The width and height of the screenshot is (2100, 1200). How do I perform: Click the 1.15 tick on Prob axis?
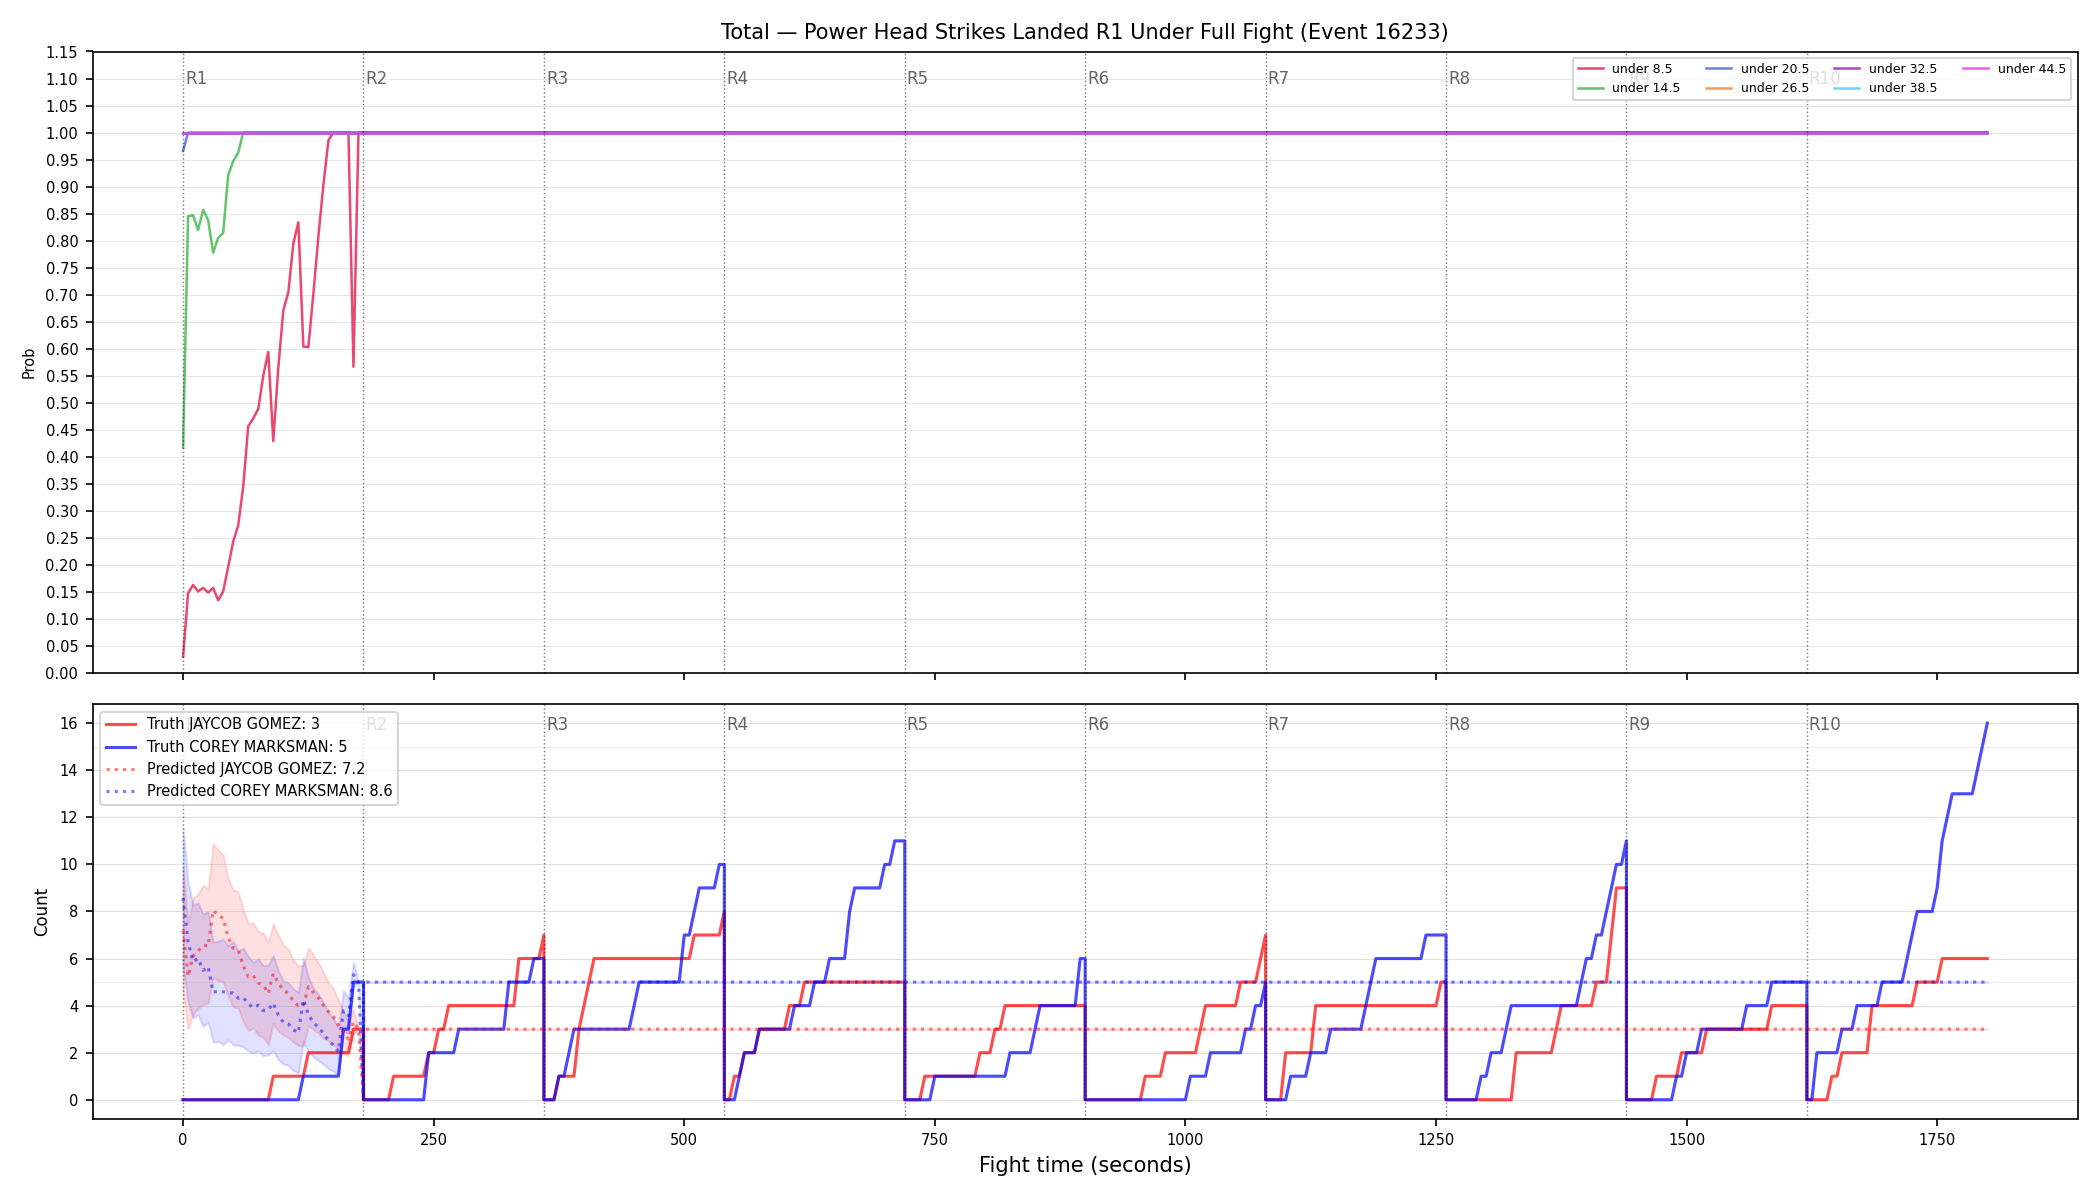[62, 52]
